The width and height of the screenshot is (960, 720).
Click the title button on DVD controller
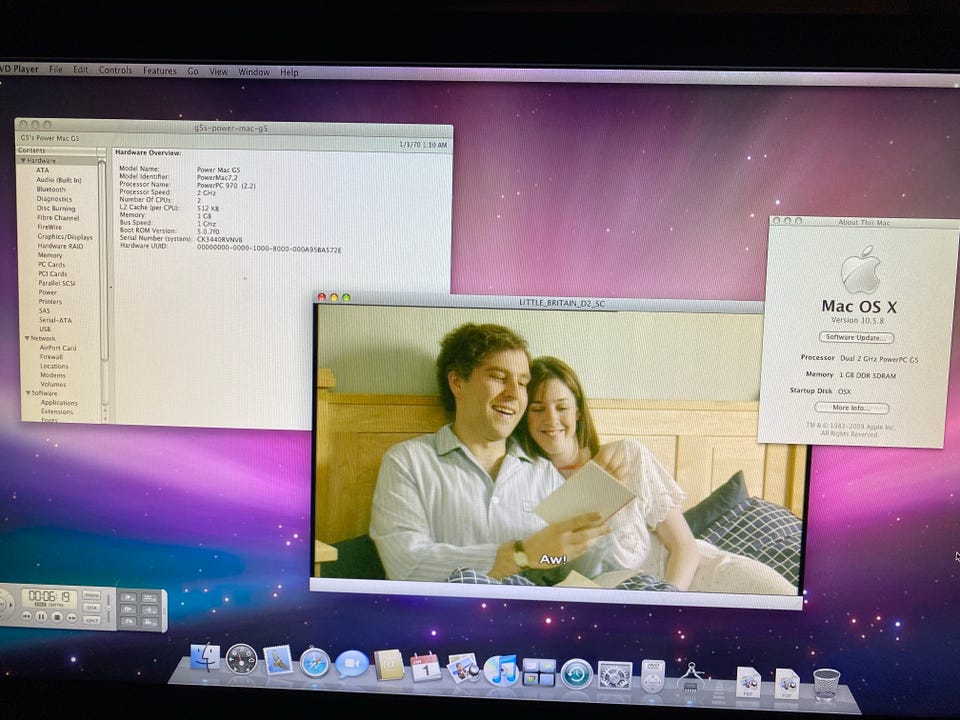point(91,607)
